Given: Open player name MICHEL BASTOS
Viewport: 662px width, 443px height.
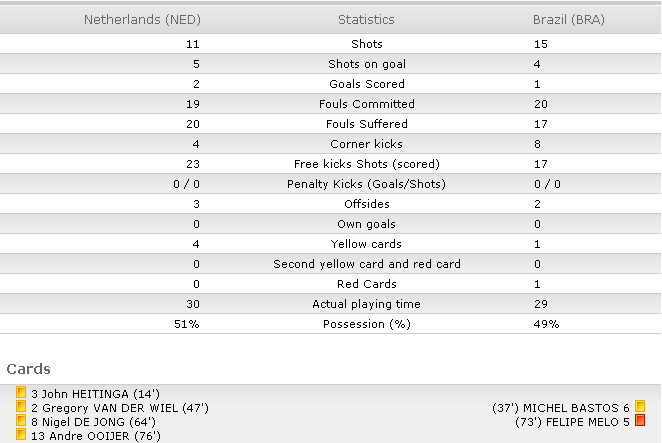Looking at the screenshot, I should tap(571, 408).
